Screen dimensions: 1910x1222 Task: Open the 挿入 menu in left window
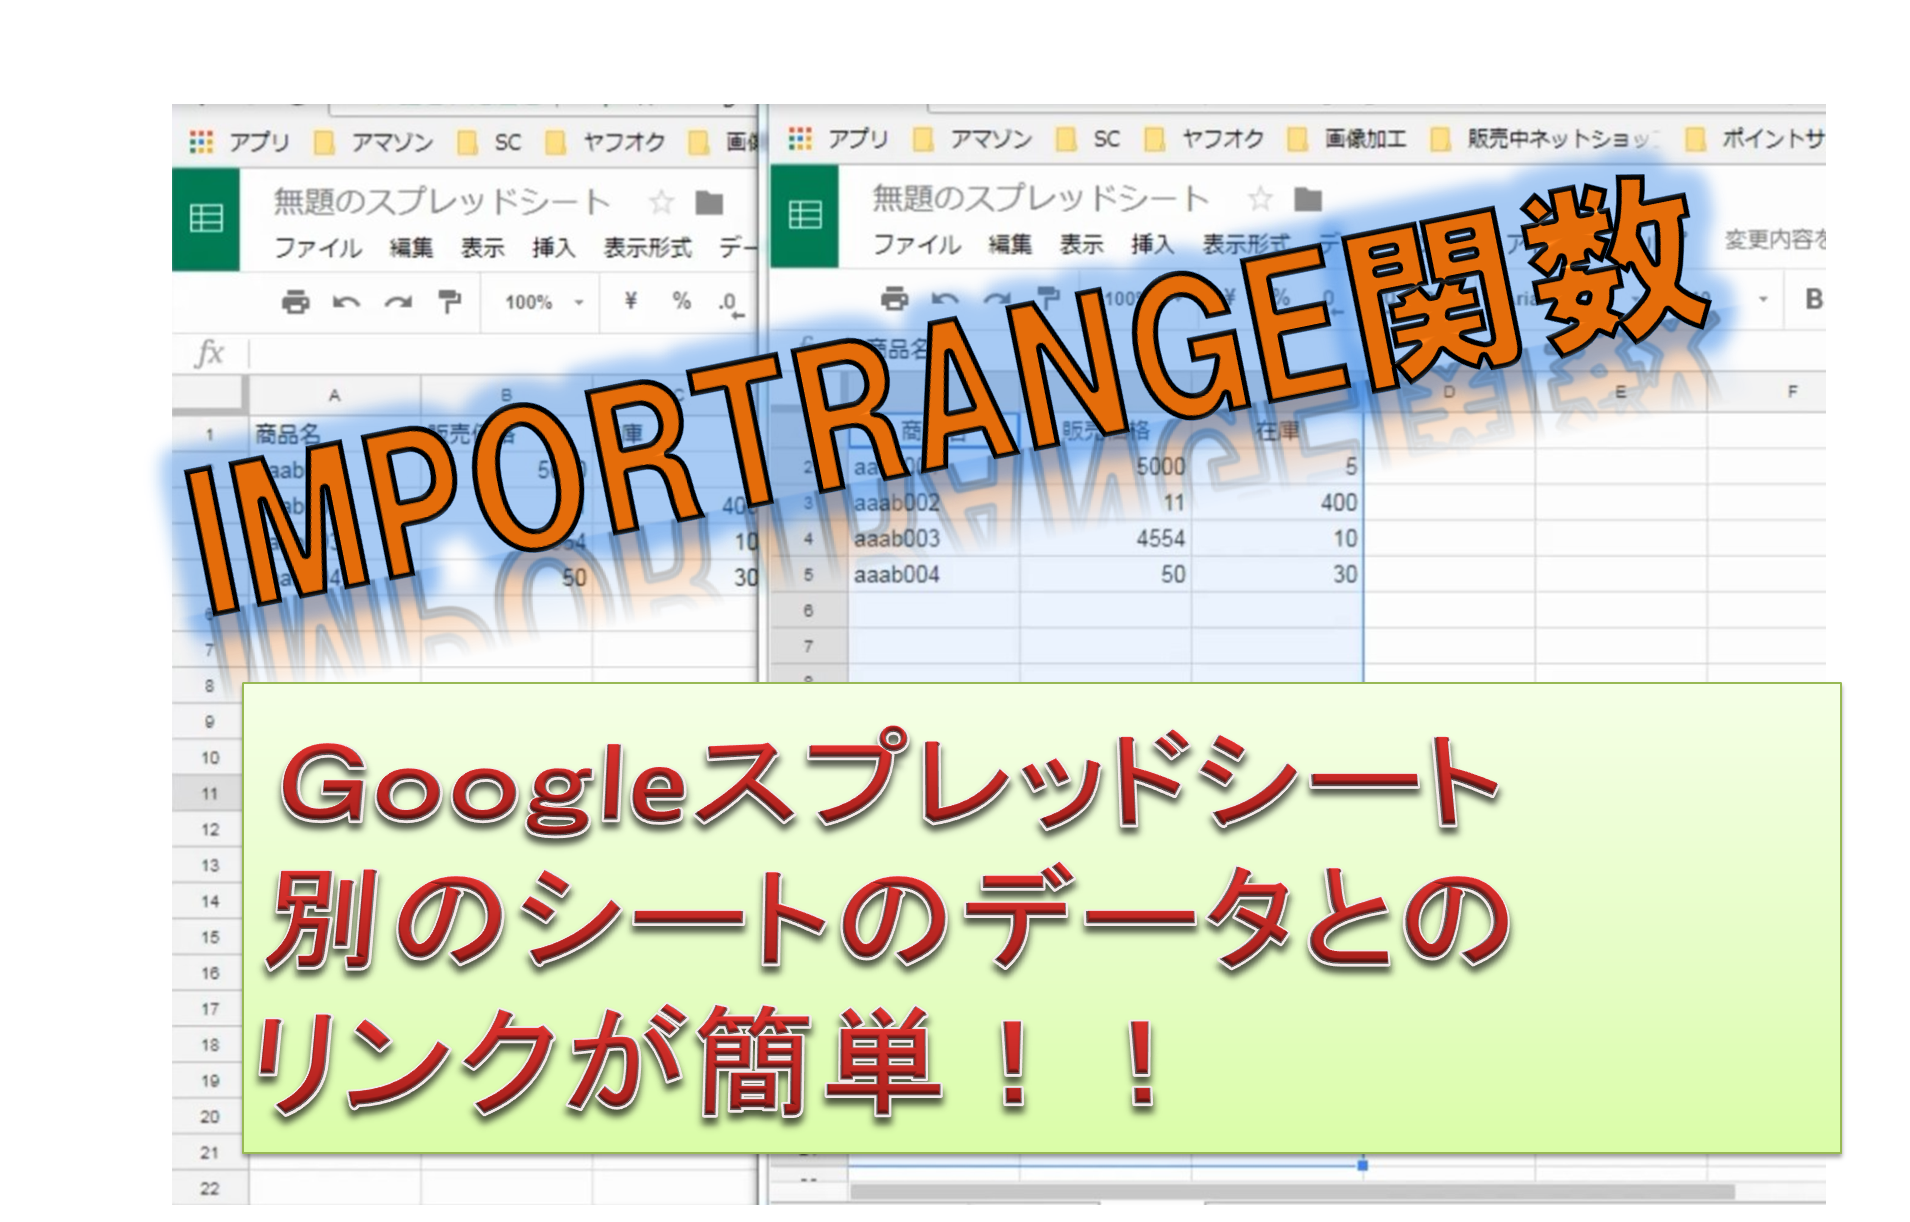pos(553,247)
